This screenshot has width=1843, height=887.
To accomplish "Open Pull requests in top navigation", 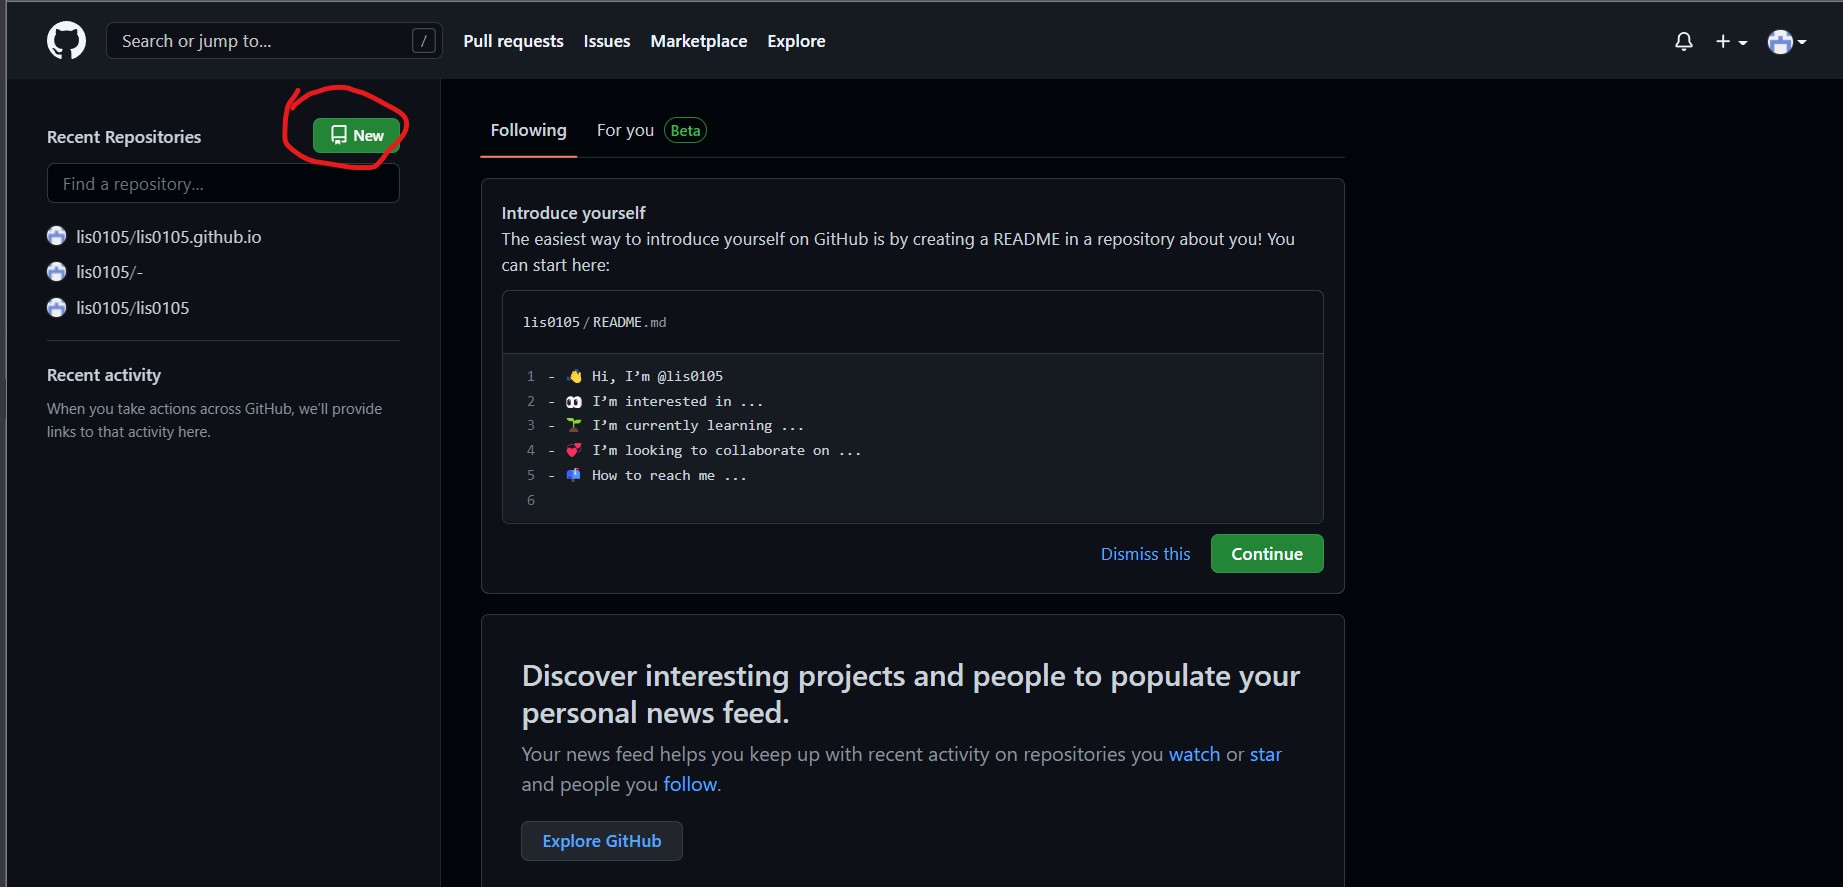I will pos(513,41).
